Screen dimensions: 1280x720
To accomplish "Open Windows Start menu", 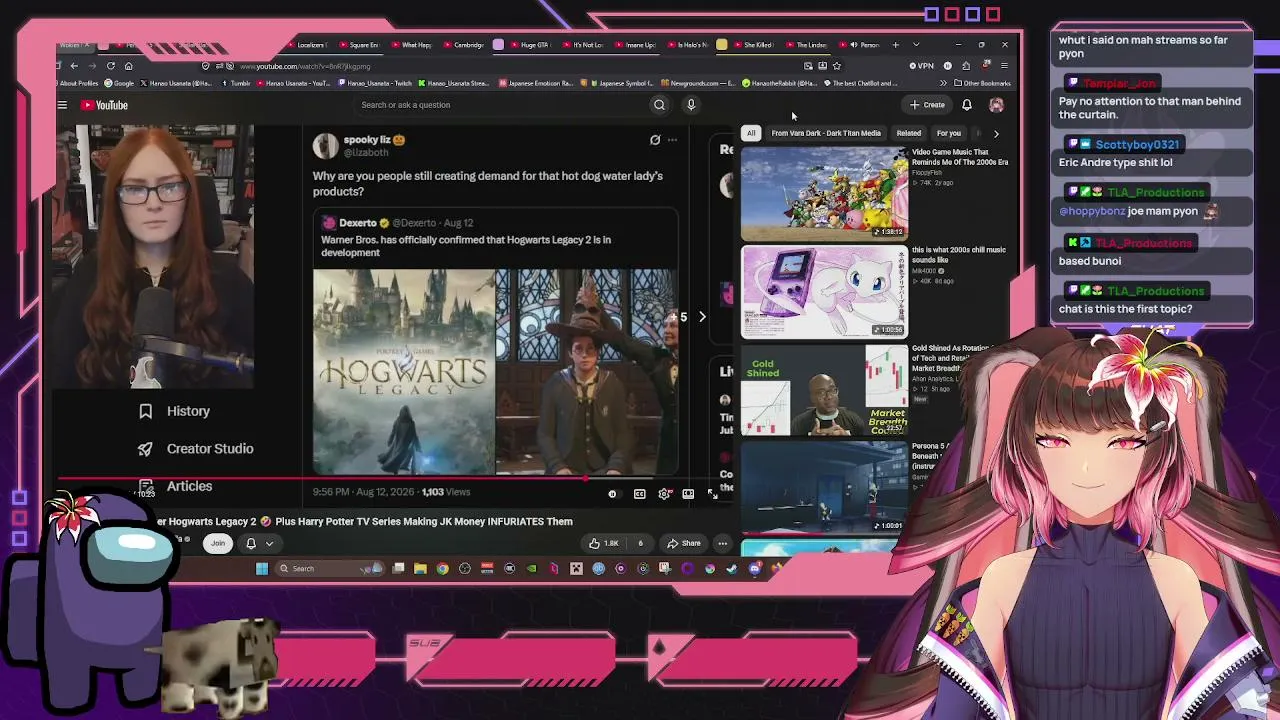I will [262, 569].
